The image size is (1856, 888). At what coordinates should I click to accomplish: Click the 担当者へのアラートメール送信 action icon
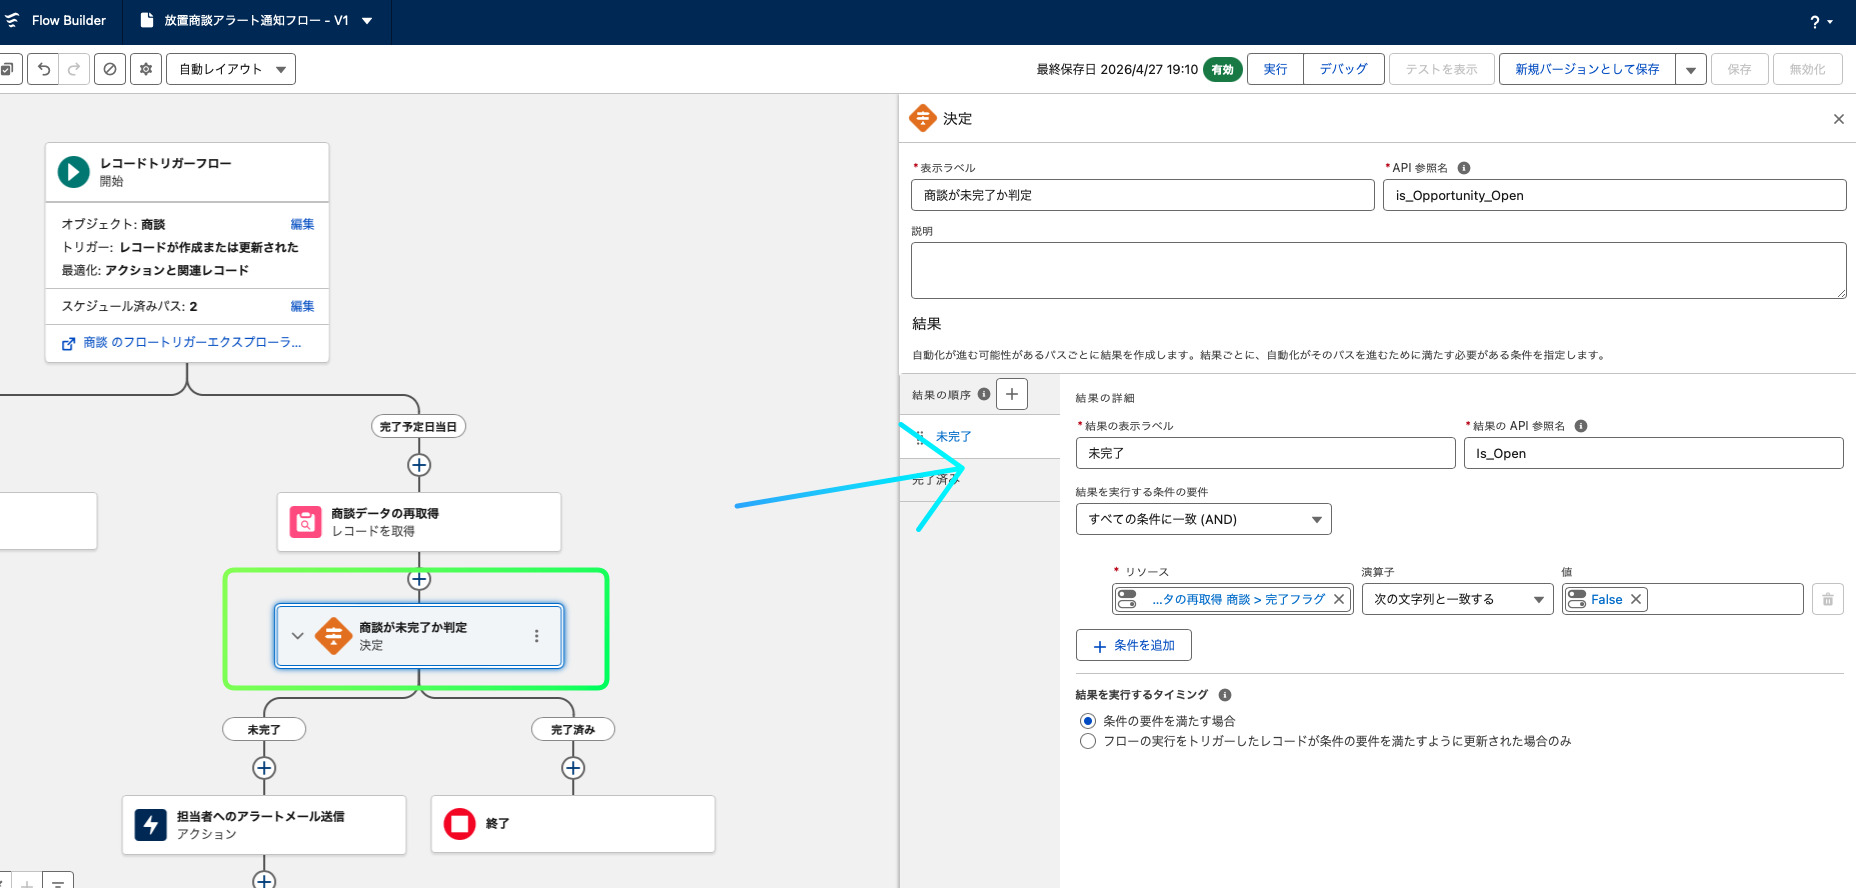(151, 825)
